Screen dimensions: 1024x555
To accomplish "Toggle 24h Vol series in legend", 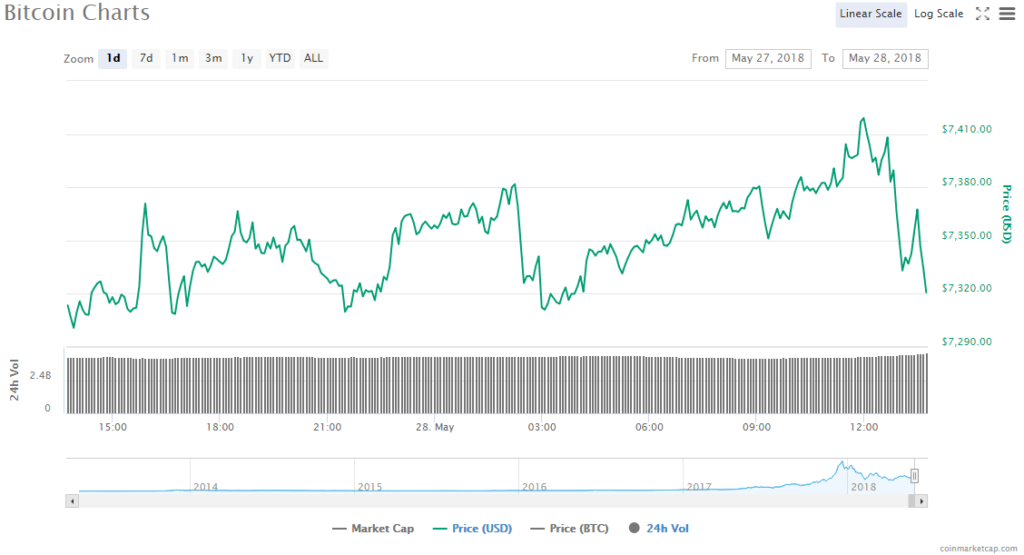I will tap(659, 528).
